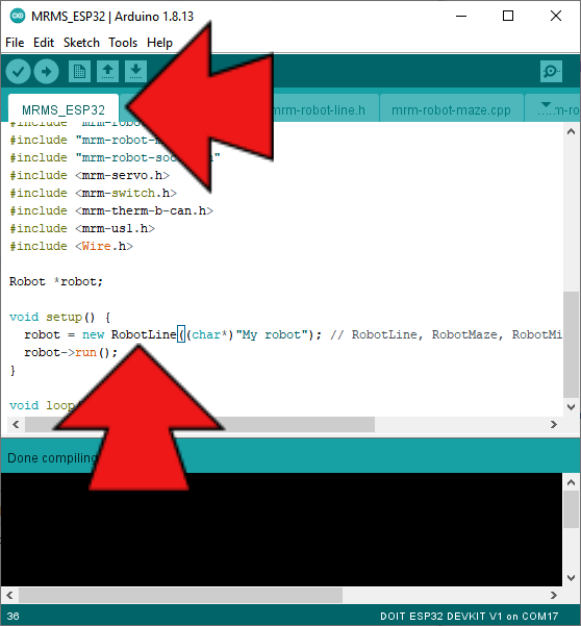Screen dimensions: 581x626
Task: Click the // RobotLine, RobotMaze comment
Action: [x=446, y=335]
